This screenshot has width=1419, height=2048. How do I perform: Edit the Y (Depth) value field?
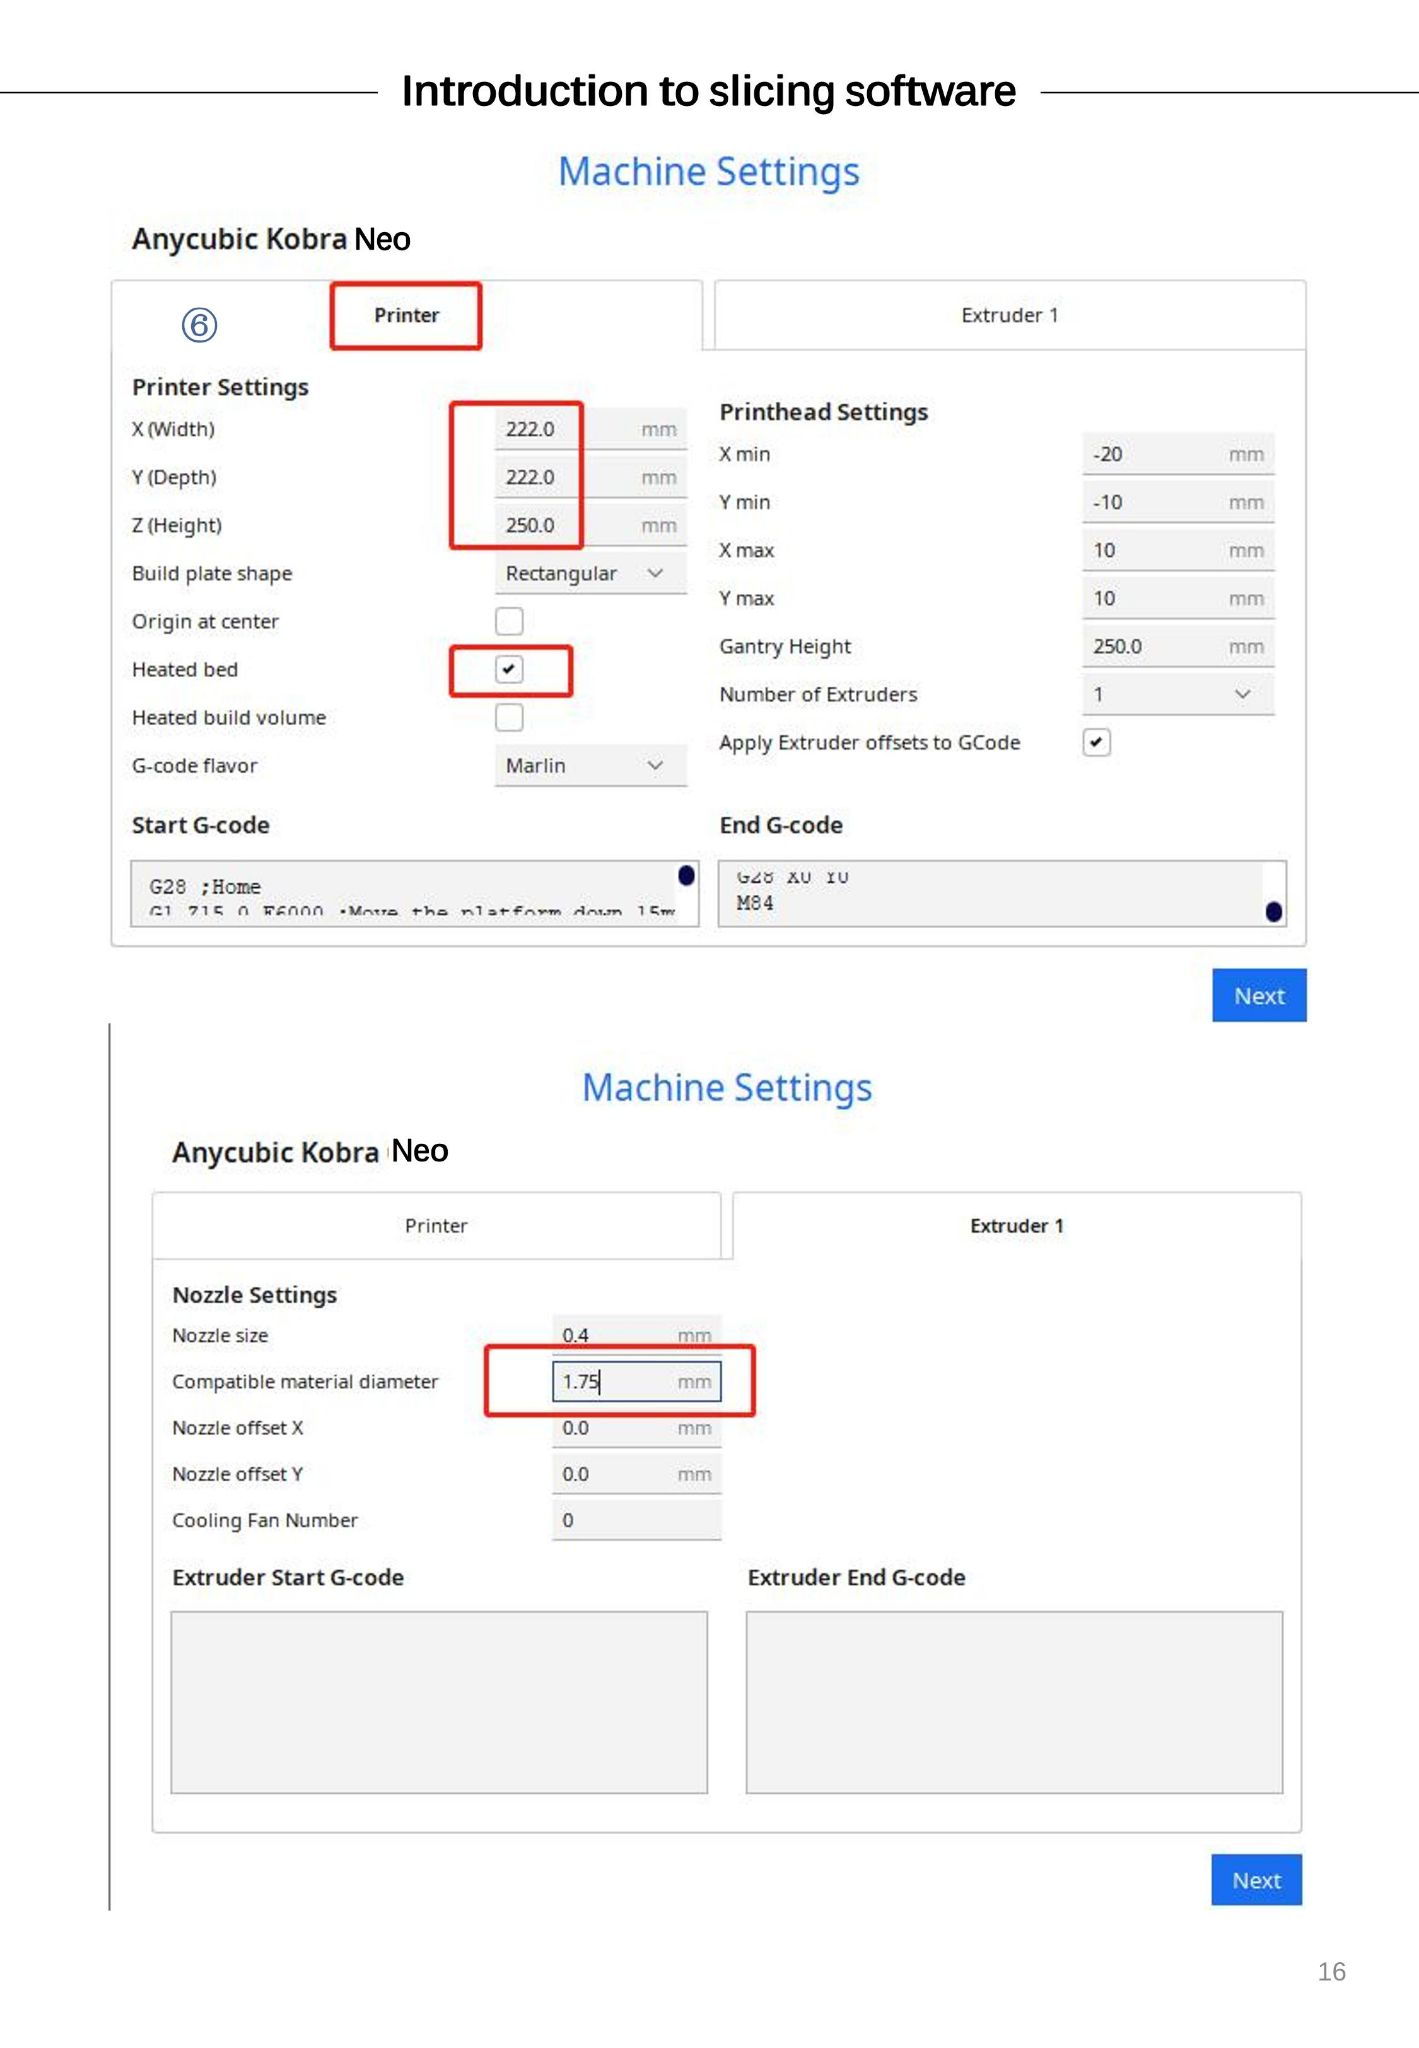(590, 477)
